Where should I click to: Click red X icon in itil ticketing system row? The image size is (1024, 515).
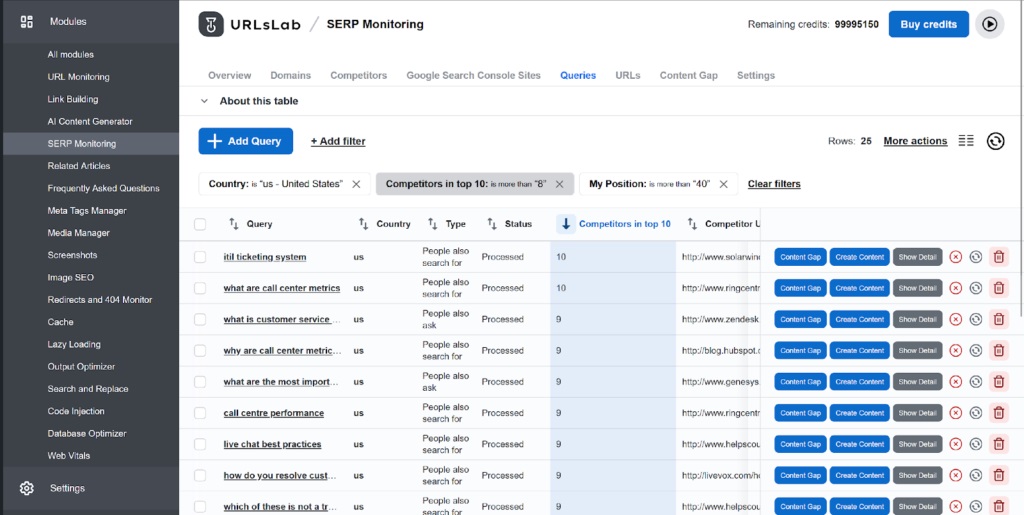pyautogui.click(x=955, y=257)
